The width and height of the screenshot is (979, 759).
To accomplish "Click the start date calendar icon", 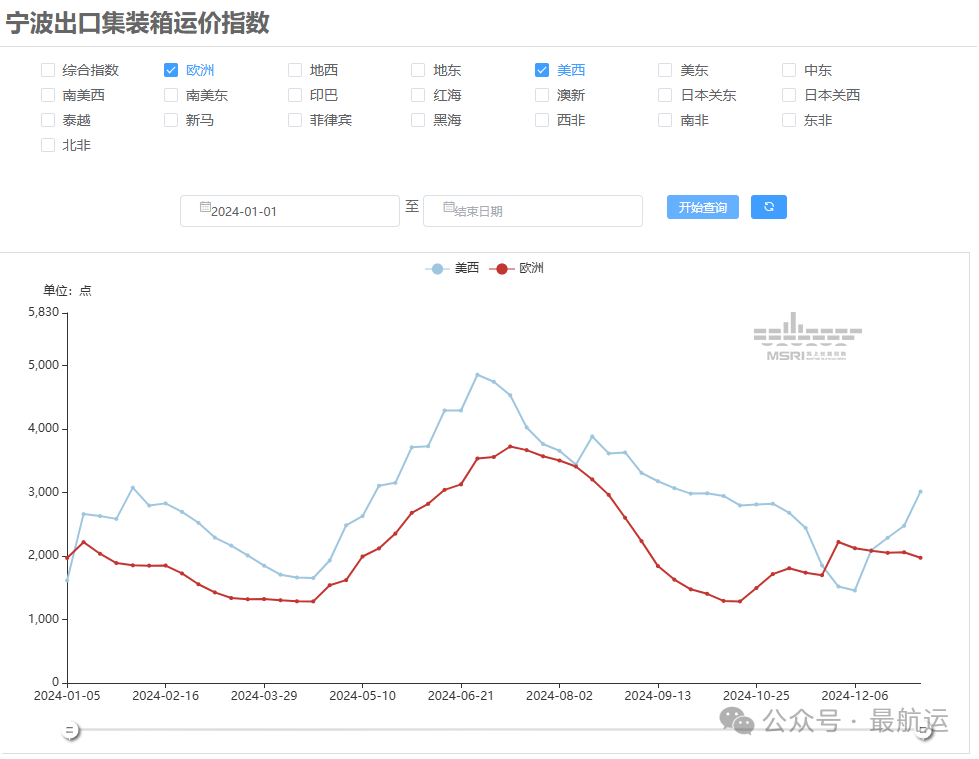I will pos(205,207).
